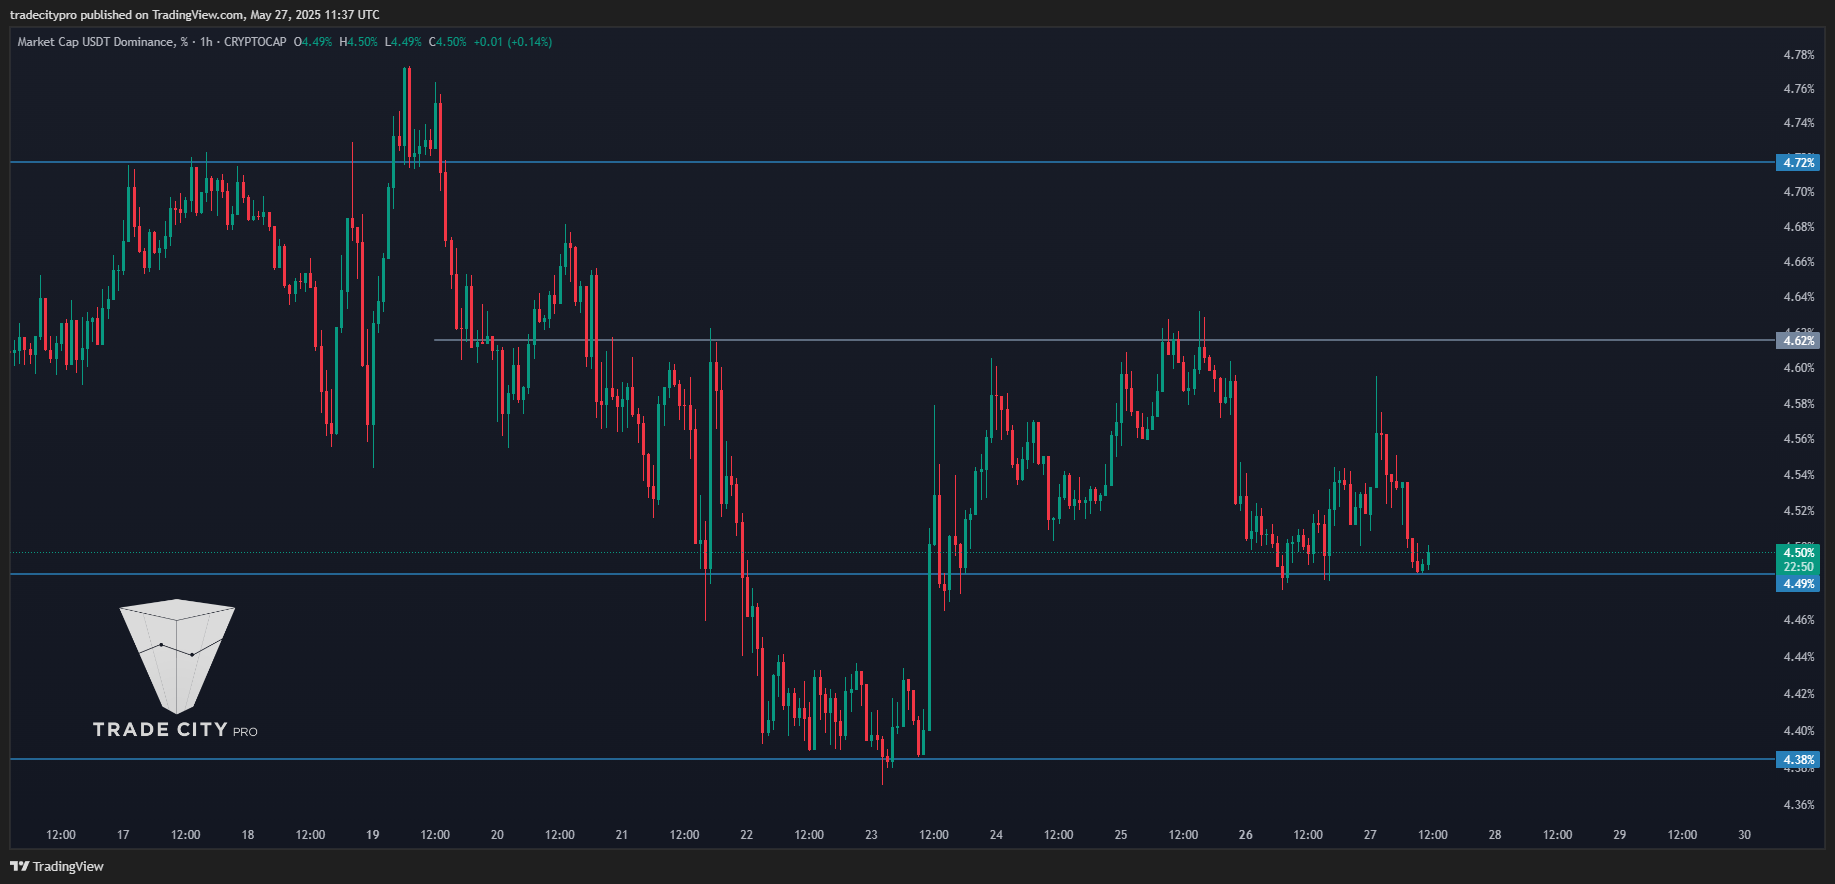The height and width of the screenshot is (884, 1835).
Task: Click the 4.78% price axis label
Action: tap(1799, 55)
